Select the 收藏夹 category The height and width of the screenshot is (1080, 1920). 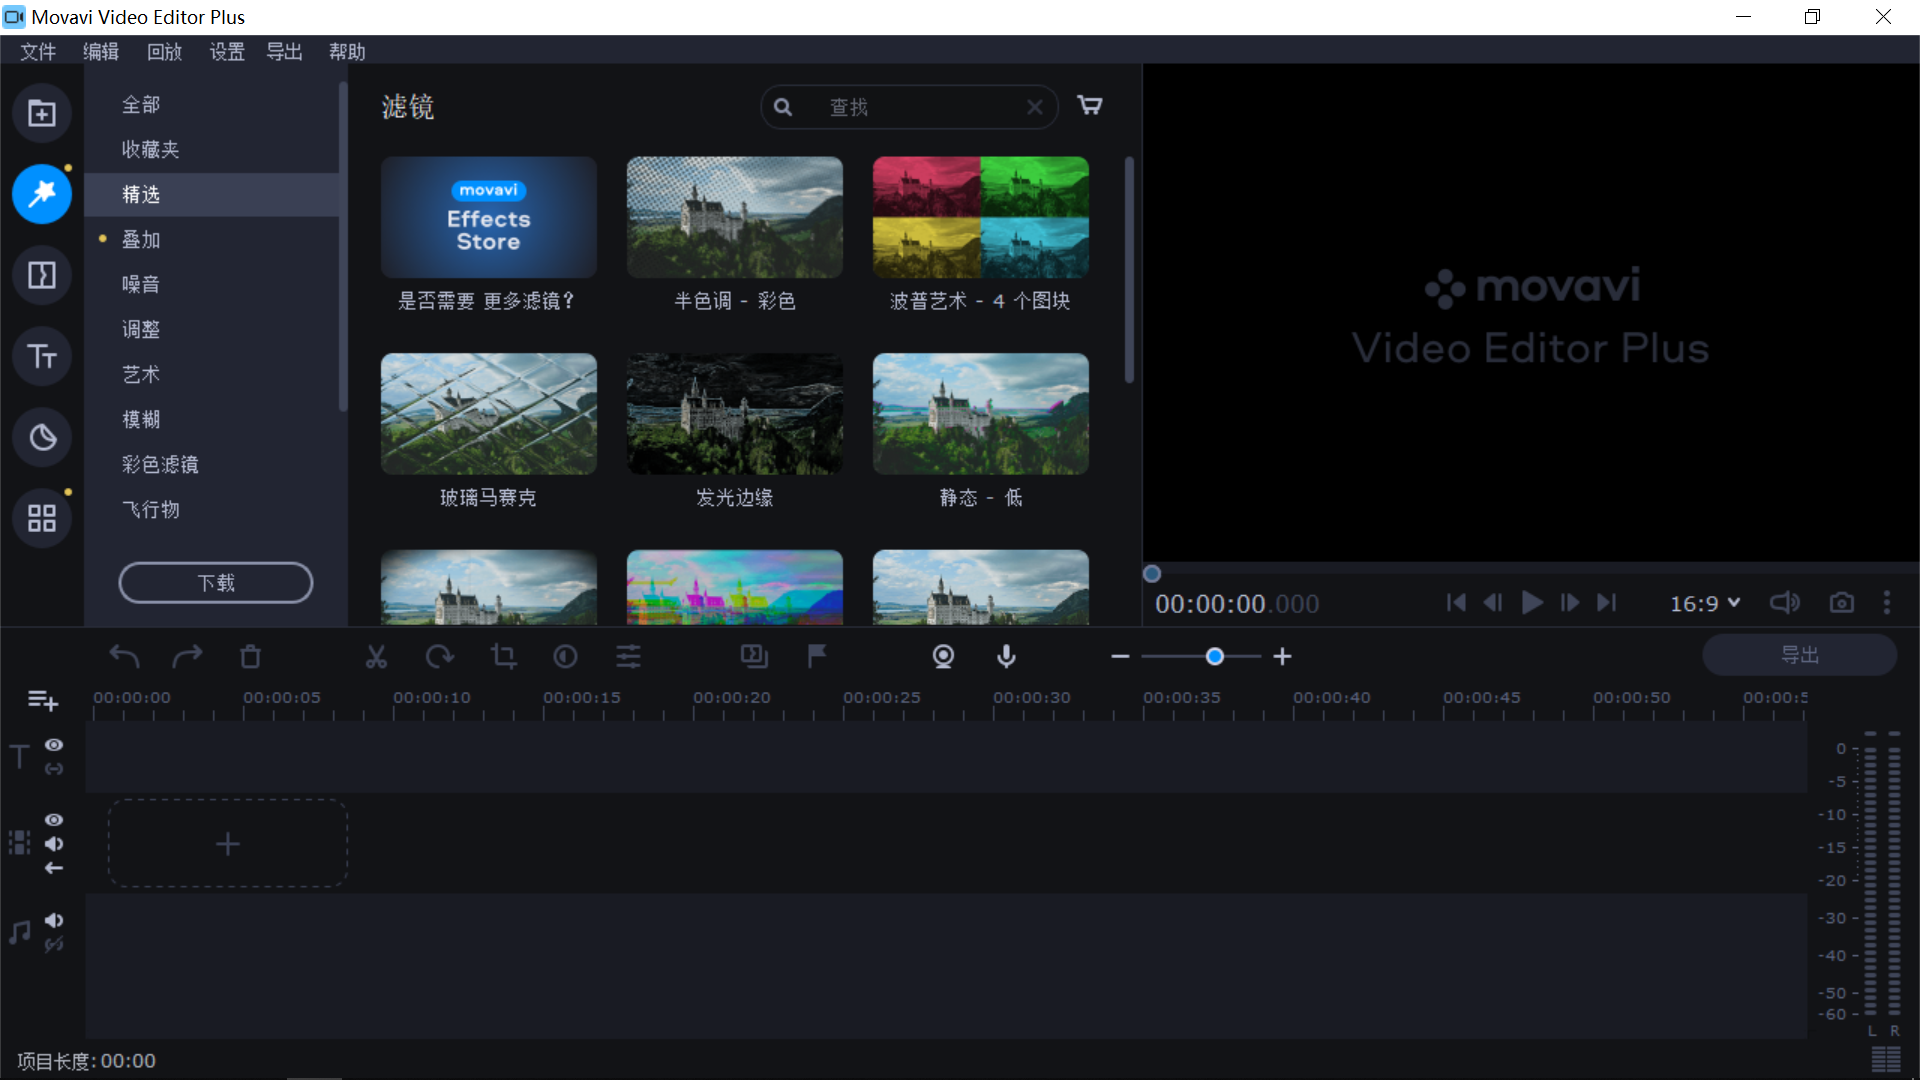pos(212,150)
